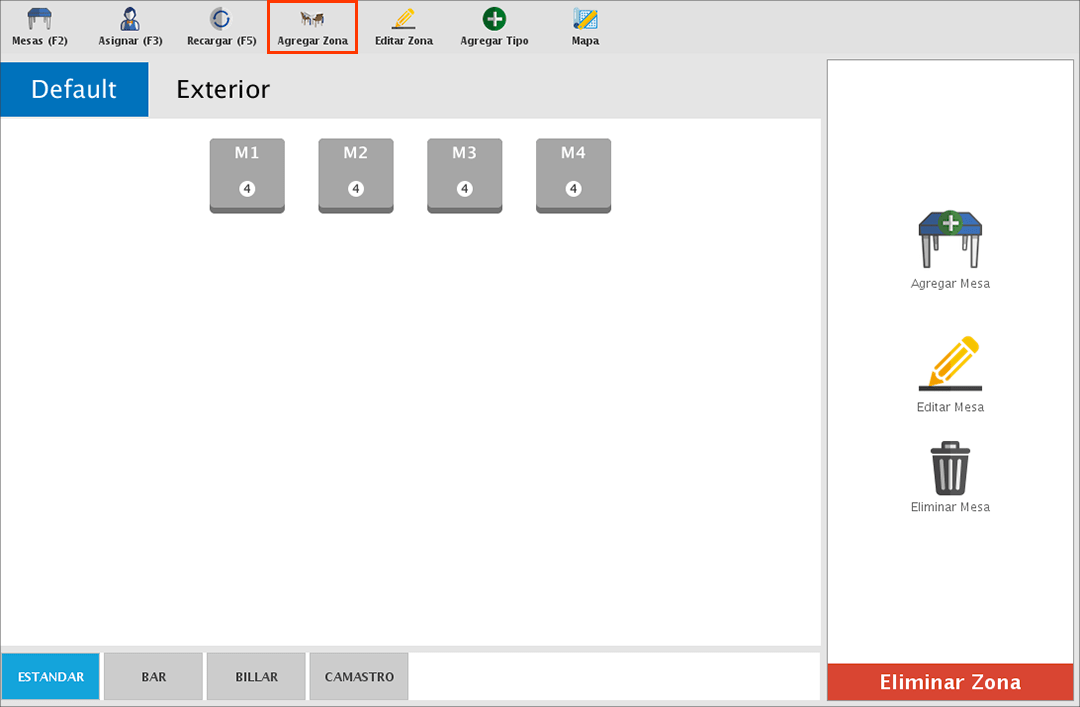Switch to the Default zone tab

pyautogui.click(x=74, y=89)
